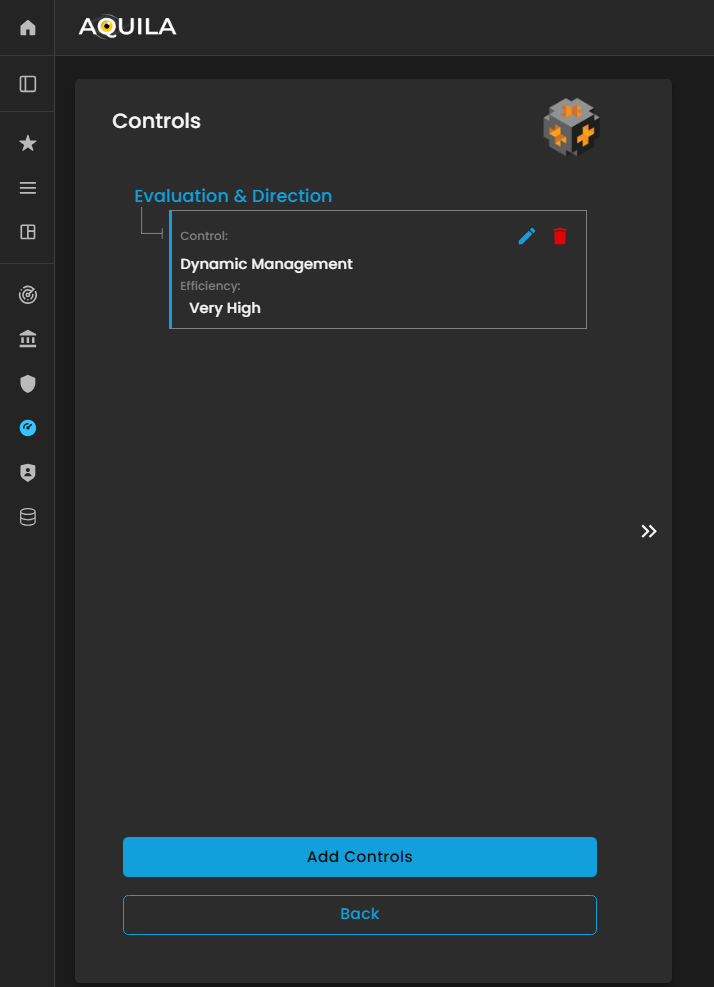Image resolution: width=714 pixels, height=987 pixels.
Task: Click the bank building icon
Action: 28,340
